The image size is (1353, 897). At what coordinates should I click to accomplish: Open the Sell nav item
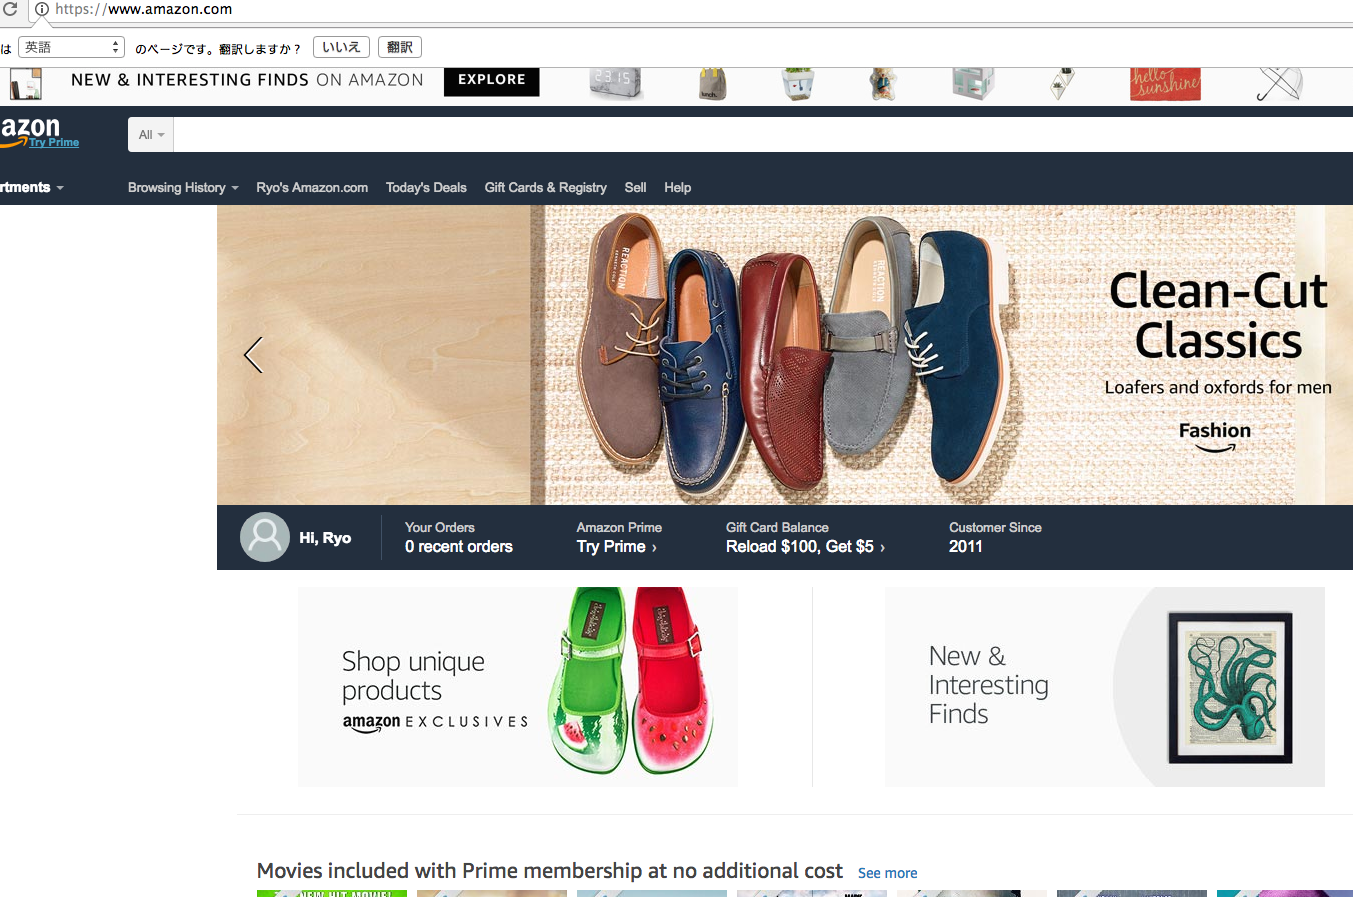pyautogui.click(x=635, y=187)
